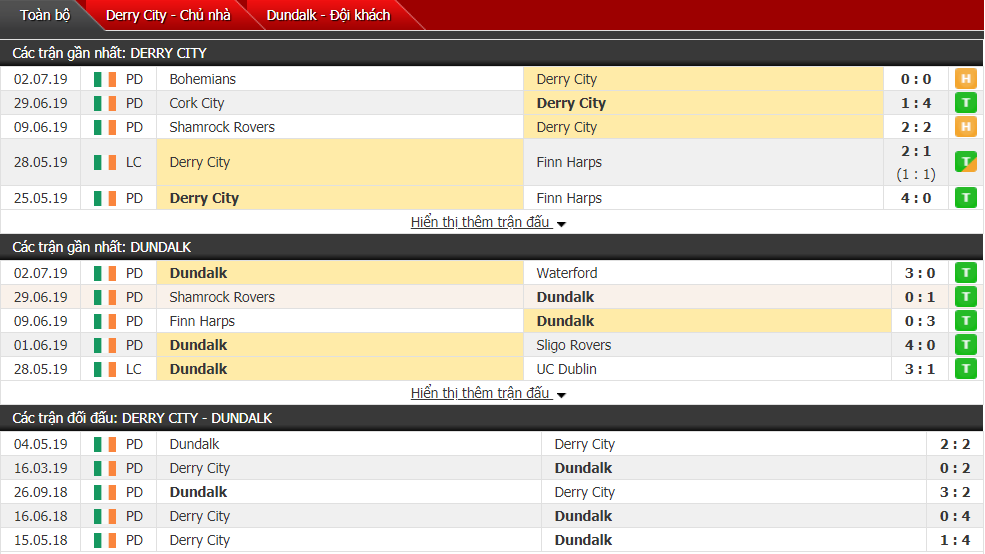The height and width of the screenshot is (554, 985).
Task: Click 'Finn Harps' in the 28.05.19 LC row
Action: (569, 162)
